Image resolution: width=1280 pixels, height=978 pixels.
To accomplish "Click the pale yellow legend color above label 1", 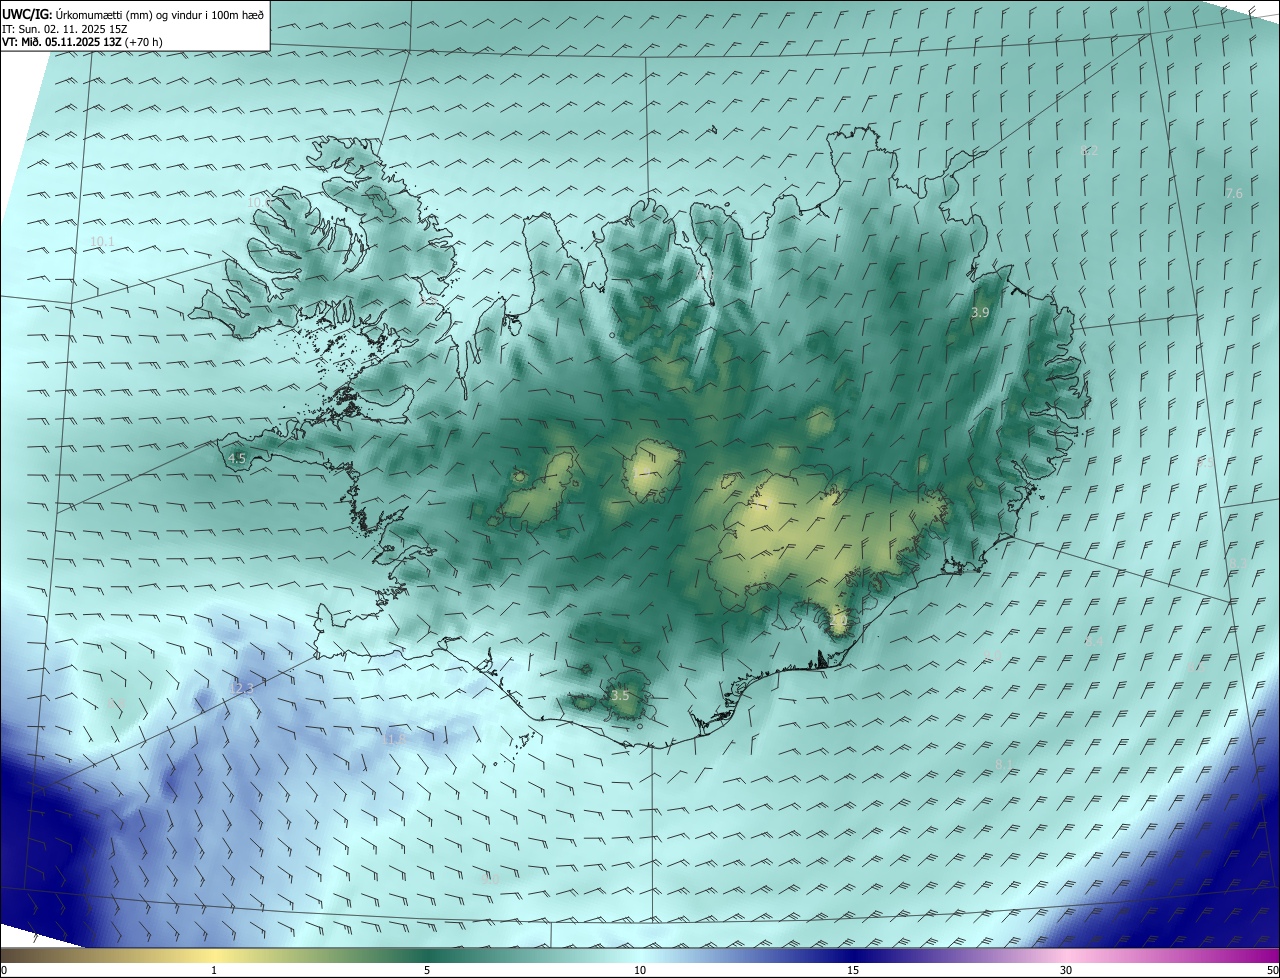I will tap(214, 955).
